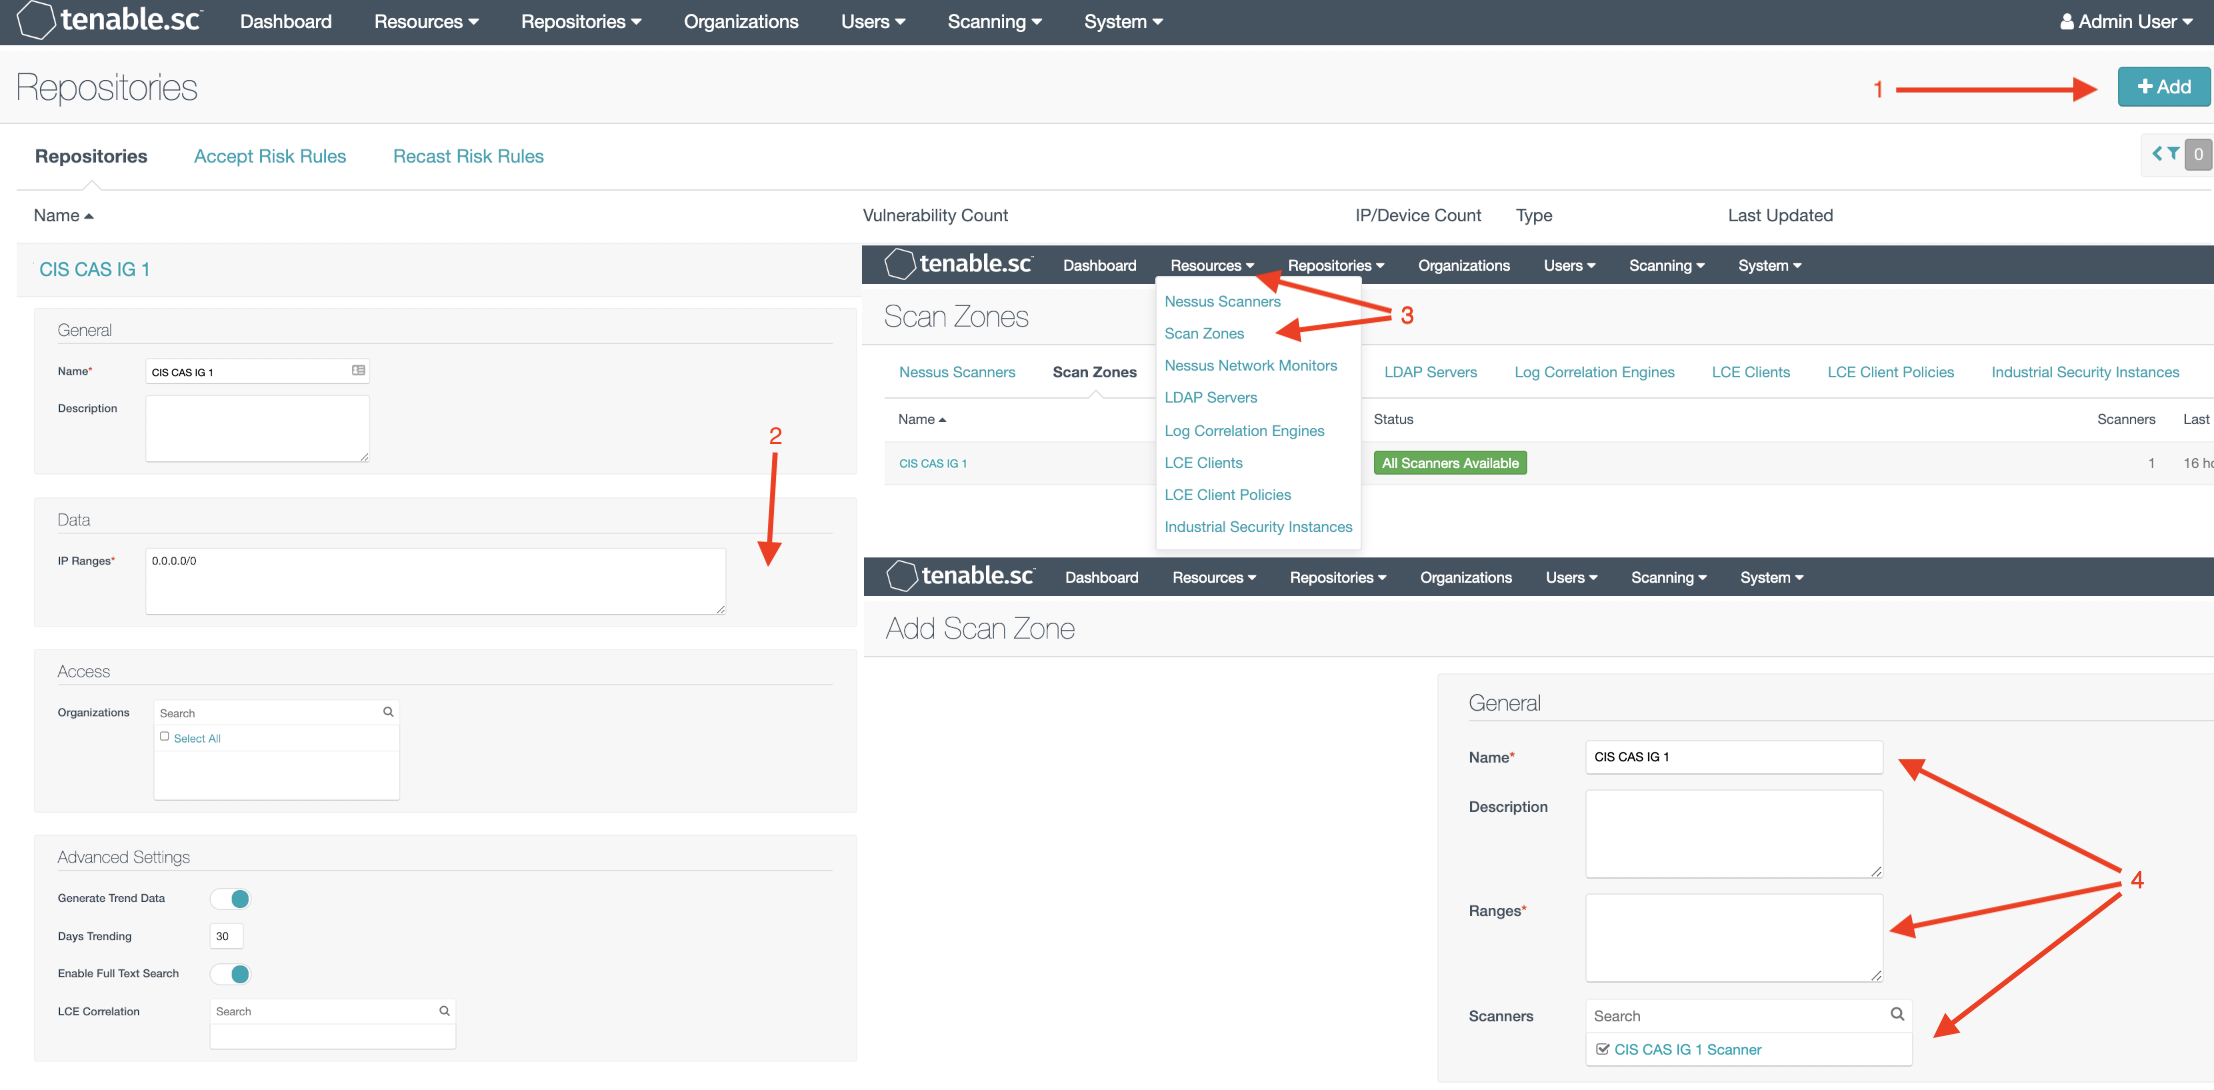Screen dimensions: 2214x1090
Task: Check the Select All organizations checkbox
Action: 164,736
